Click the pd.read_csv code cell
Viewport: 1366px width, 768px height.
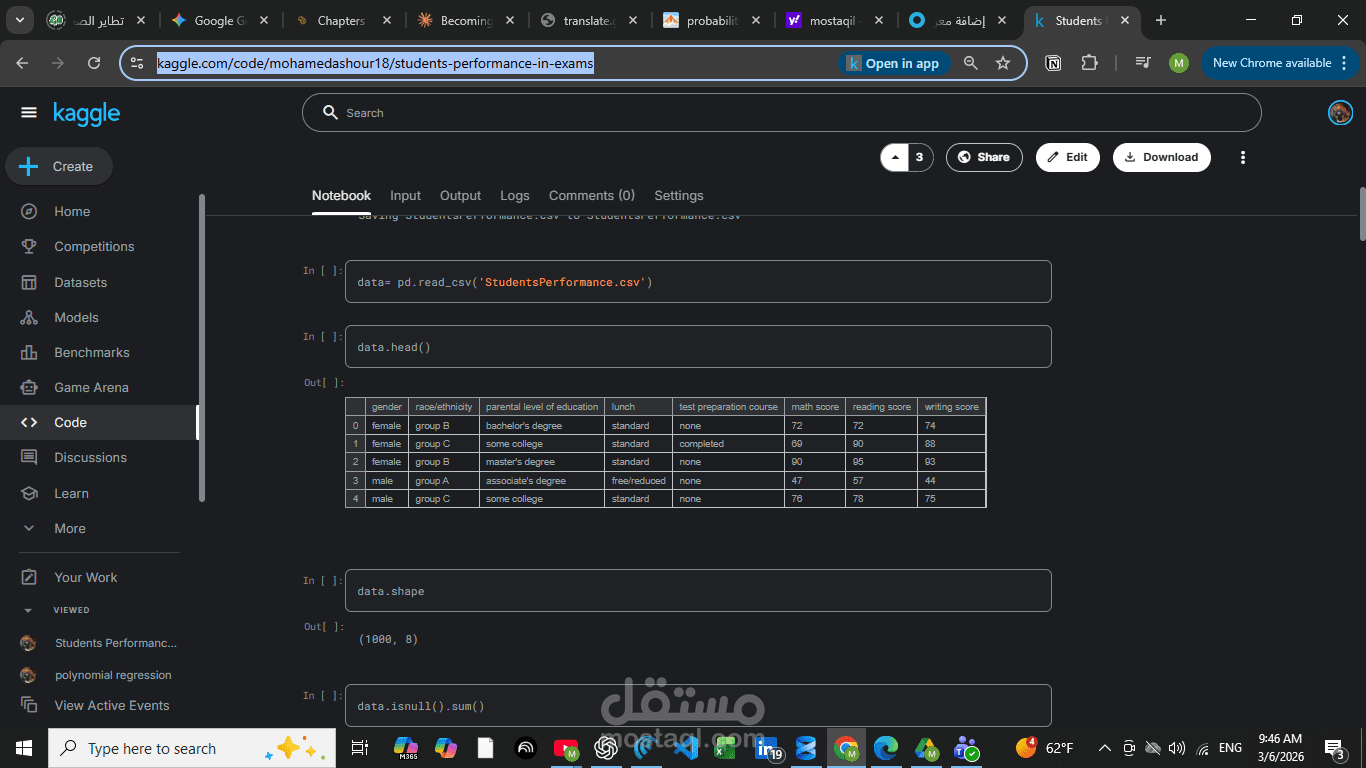(698, 282)
